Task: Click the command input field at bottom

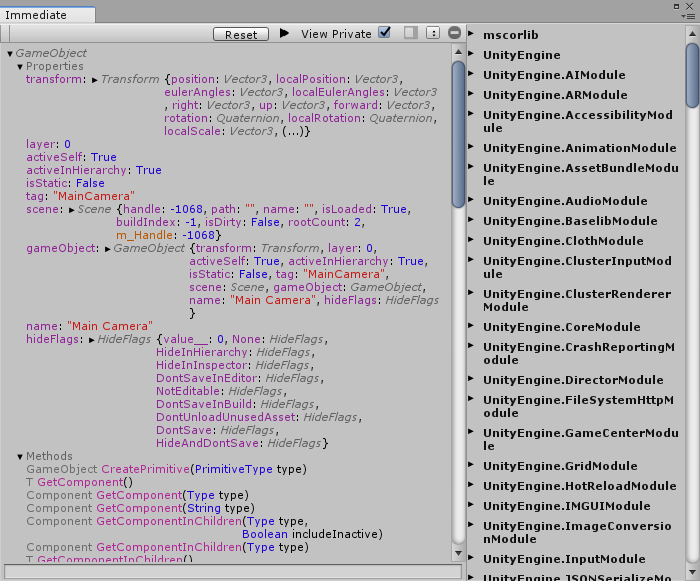Action: [x=233, y=572]
